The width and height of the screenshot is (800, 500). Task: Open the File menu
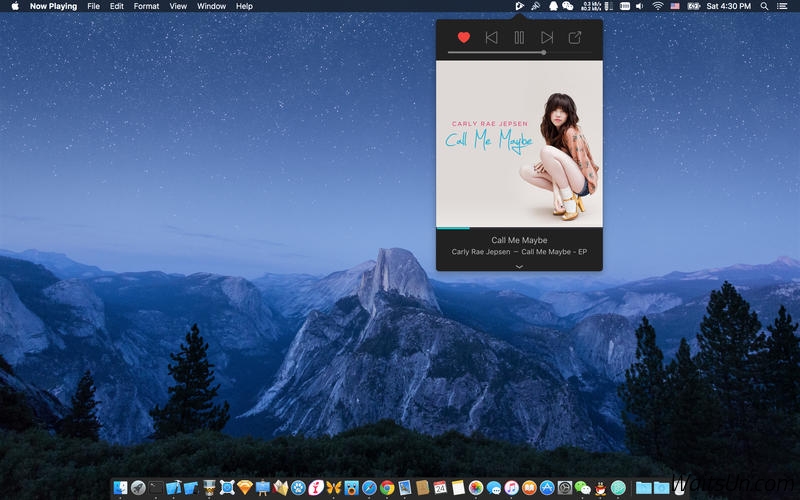point(93,6)
